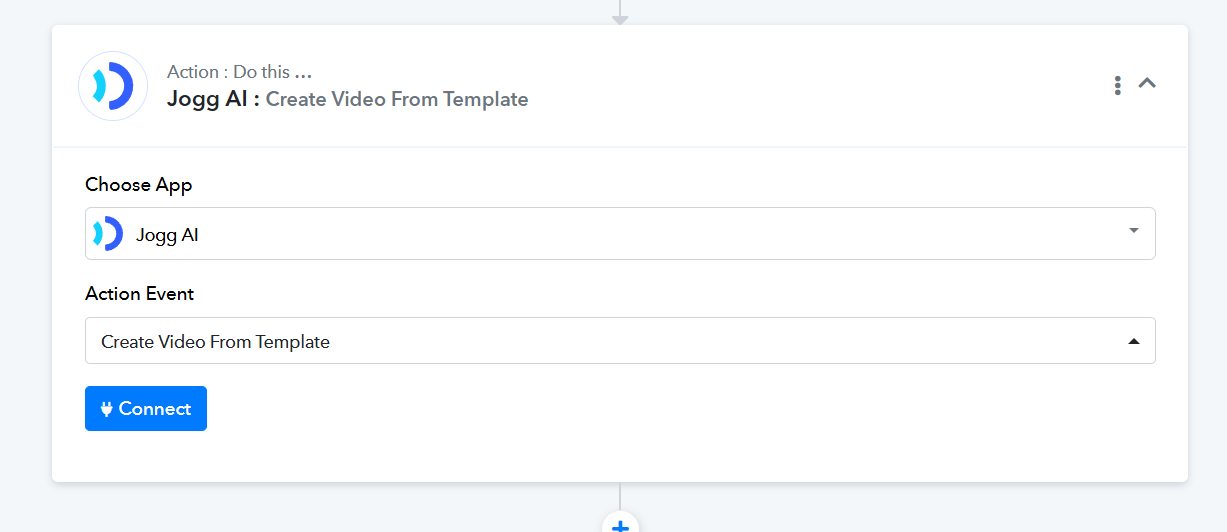This screenshot has height=532, width=1227.
Task: Add a new step with the plus button
Action: point(620,525)
